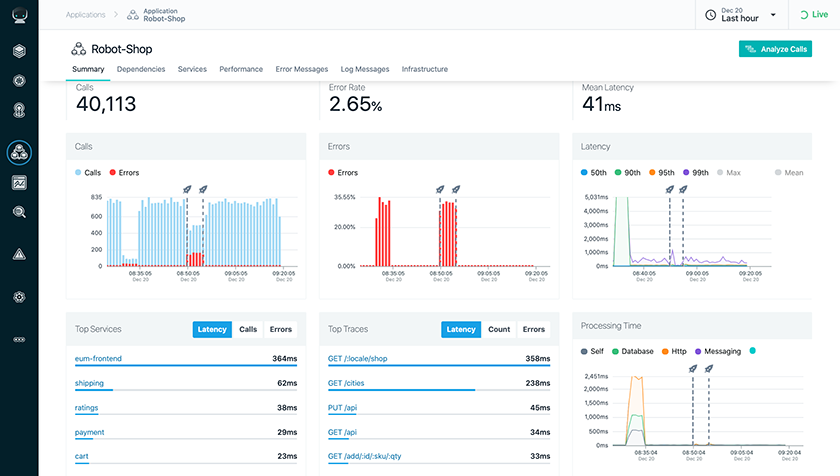Open the GET /add/:id/:sku/:qty trace
This screenshot has width=840, height=476.
pos(364,457)
